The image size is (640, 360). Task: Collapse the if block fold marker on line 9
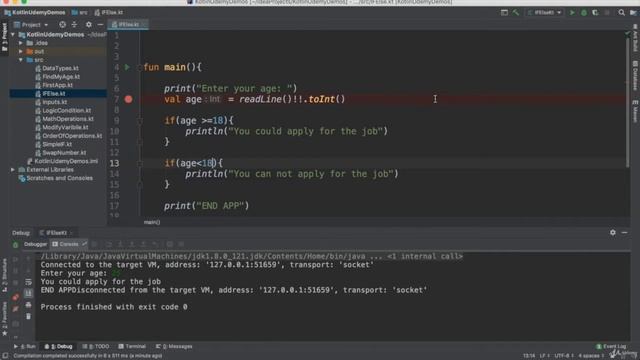coord(140,121)
